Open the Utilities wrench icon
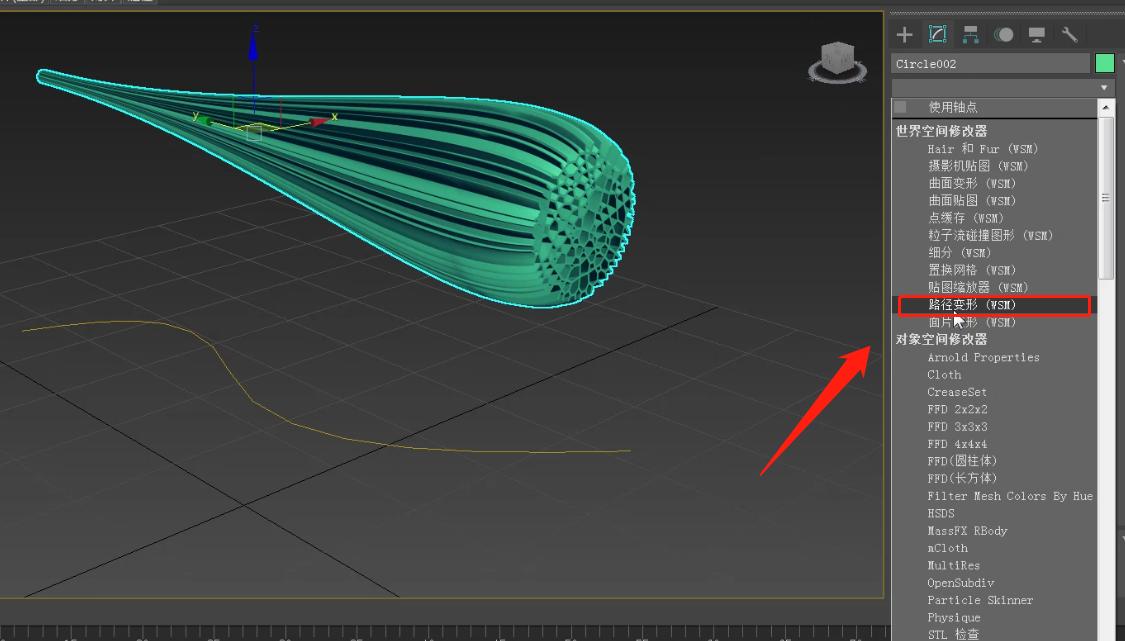The width and height of the screenshot is (1125, 641). pyautogui.click(x=1069, y=35)
